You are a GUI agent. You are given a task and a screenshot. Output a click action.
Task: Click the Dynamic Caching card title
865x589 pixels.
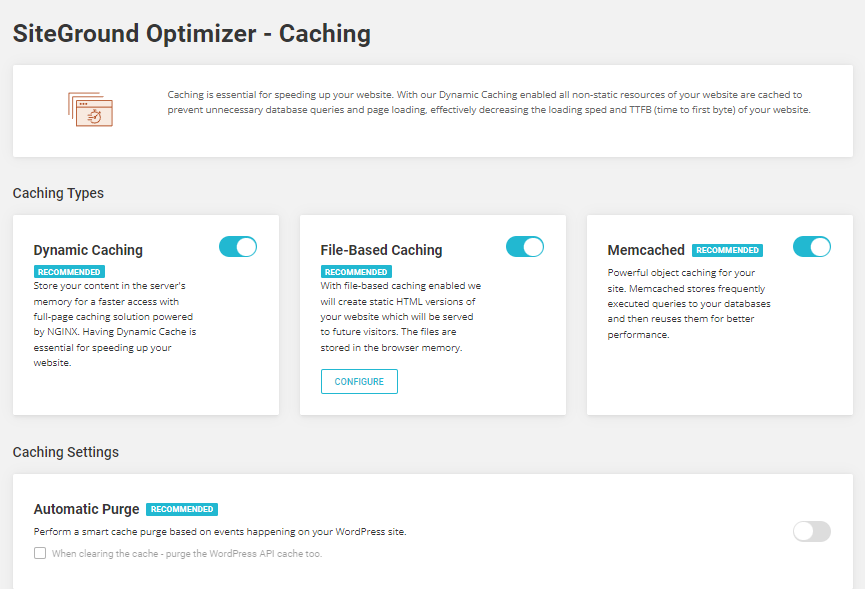(88, 250)
